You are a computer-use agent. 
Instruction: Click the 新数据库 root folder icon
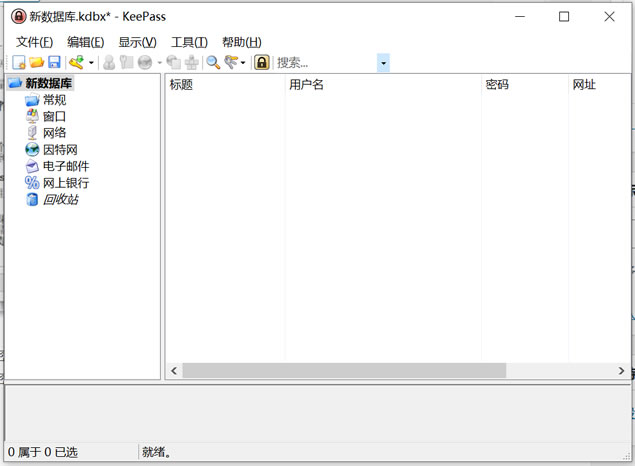15,83
